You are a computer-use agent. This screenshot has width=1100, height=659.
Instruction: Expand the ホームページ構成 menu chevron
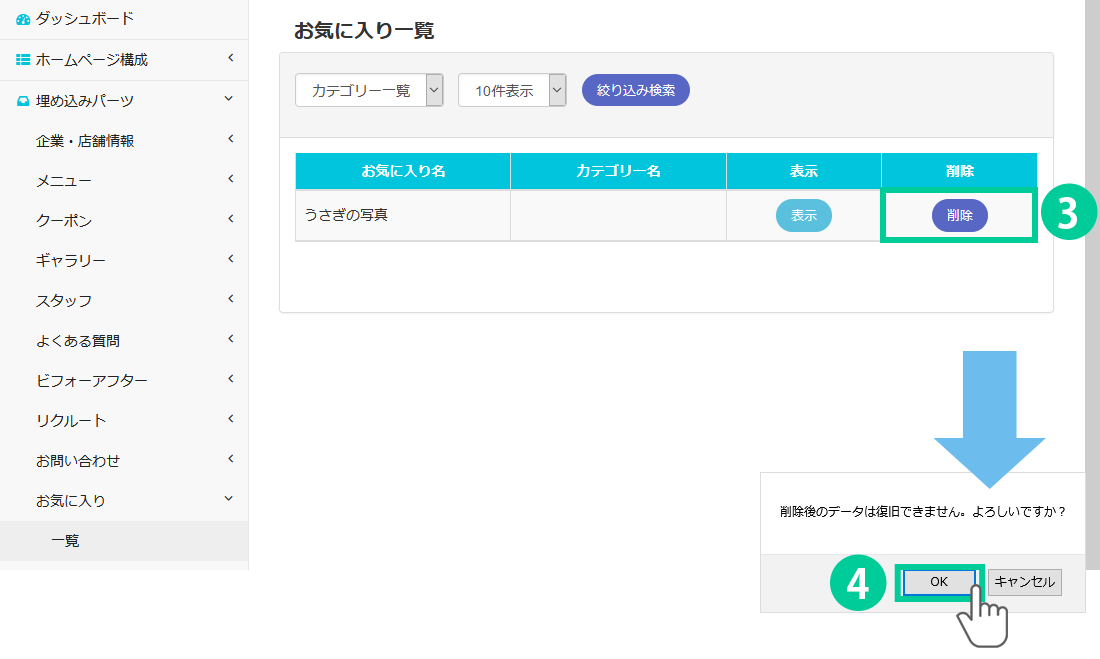click(230, 59)
